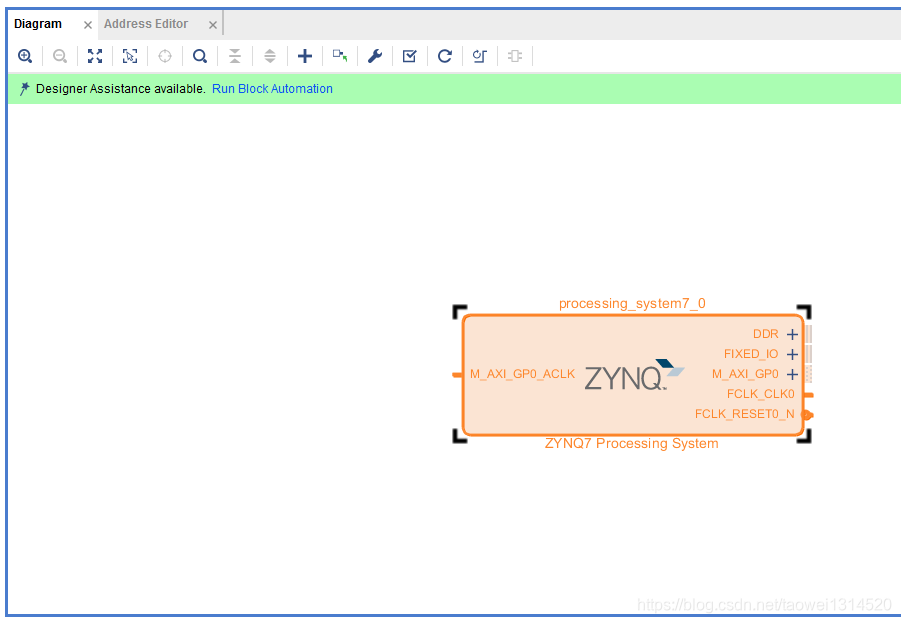Click the Zoom Fit arrows icon
Viewport: 901px width, 623px height.
tap(95, 56)
